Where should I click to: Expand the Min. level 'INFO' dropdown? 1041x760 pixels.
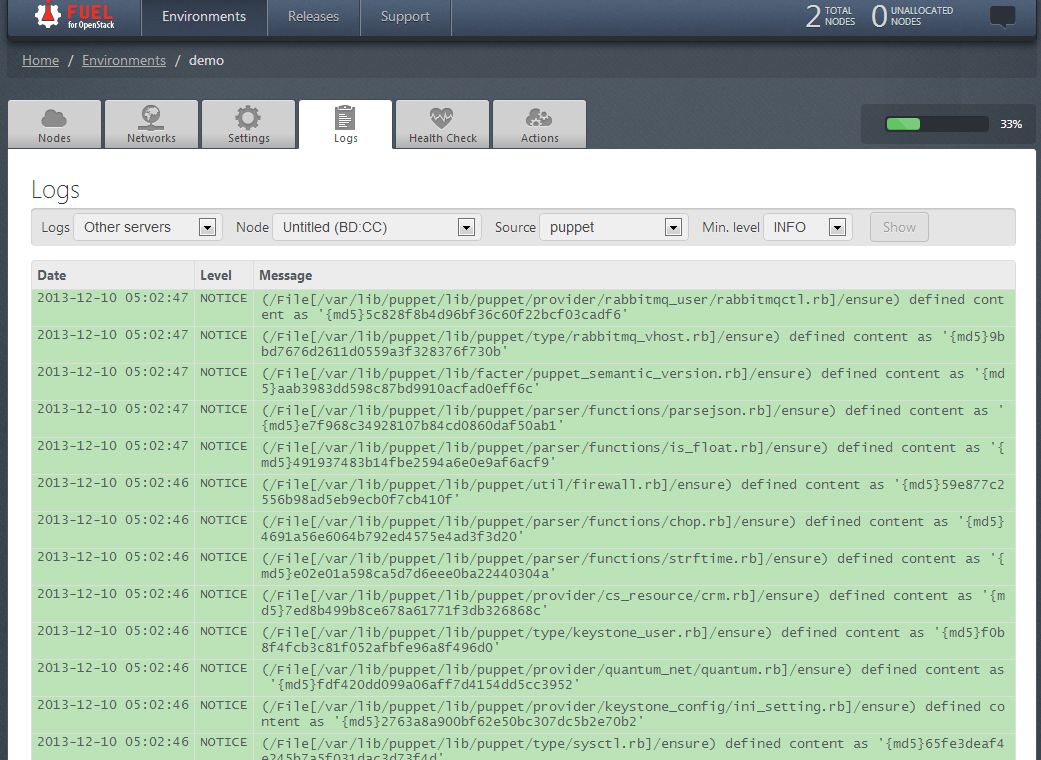click(x=808, y=227)
